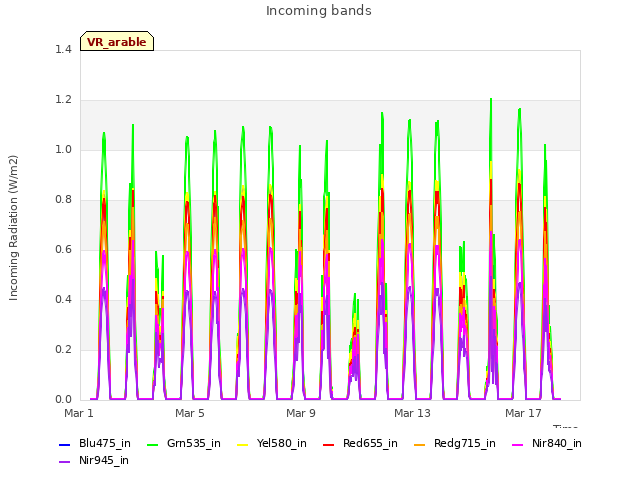Click the 1.4 y-axis tick label
Viewport: 640px width, 480px height.
[63, 49]
